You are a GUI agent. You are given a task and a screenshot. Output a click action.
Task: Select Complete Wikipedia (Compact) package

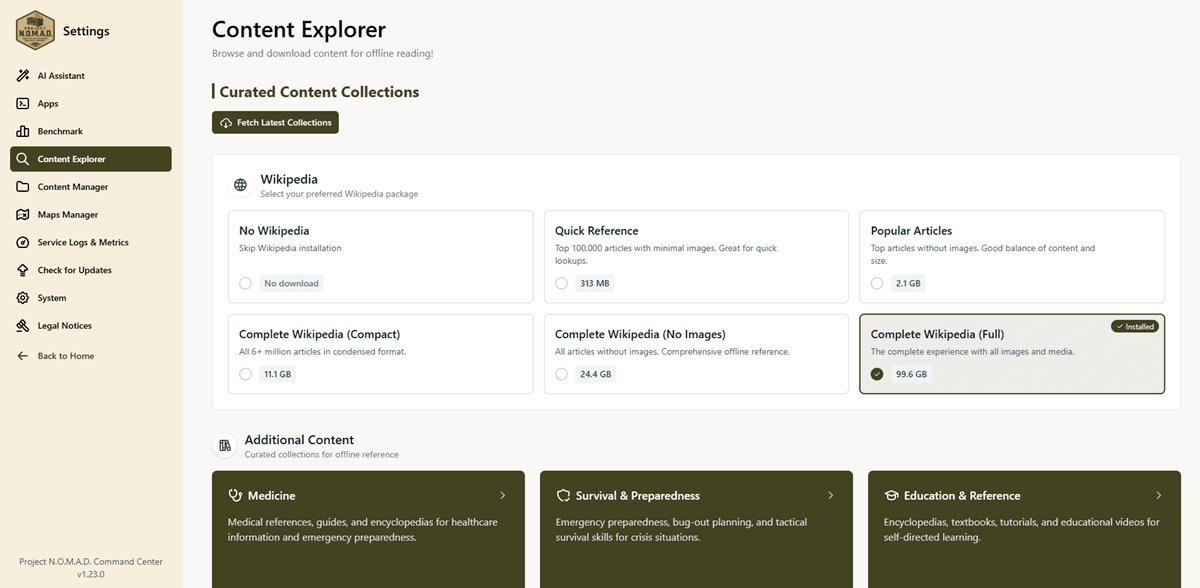[x=245, y=373]
